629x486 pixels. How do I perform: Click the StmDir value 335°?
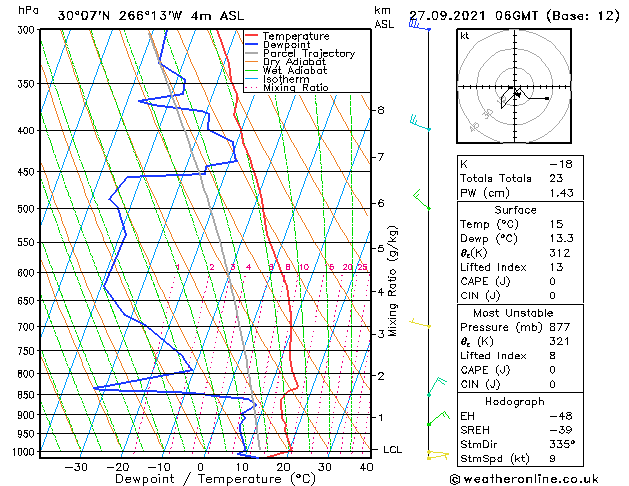[562, 444]
